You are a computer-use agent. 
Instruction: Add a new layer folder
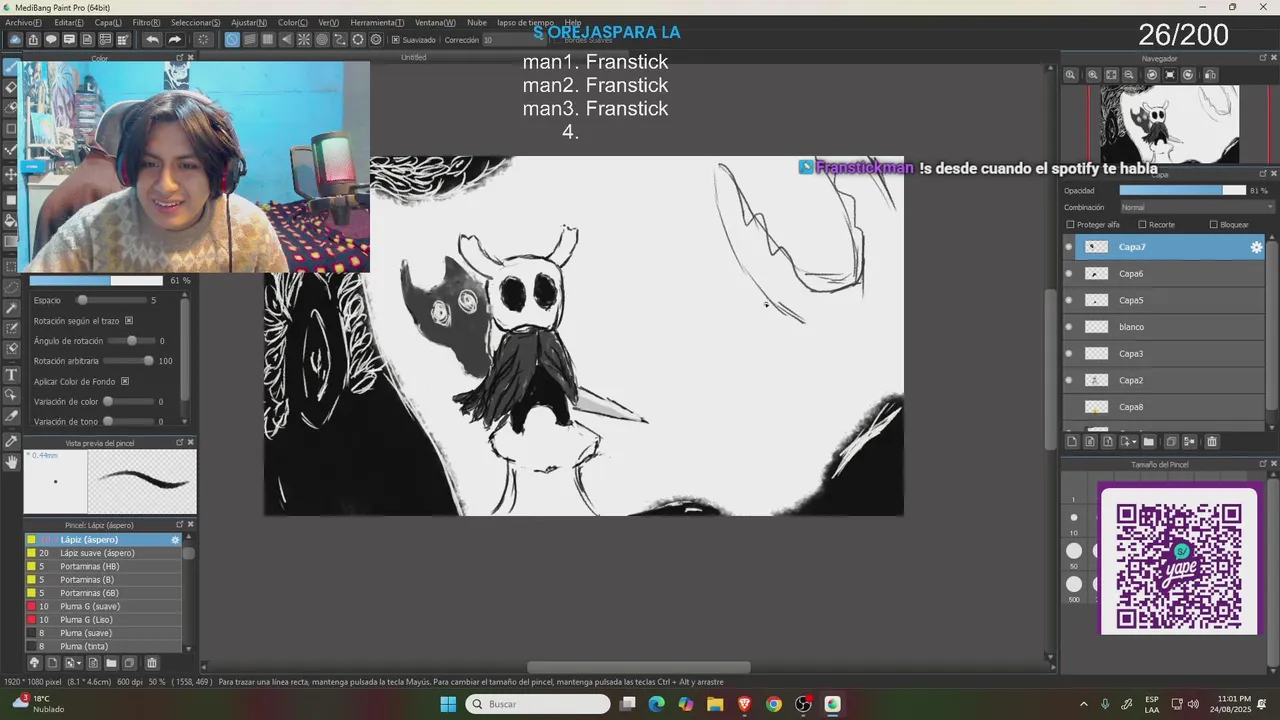(1149, 442)
